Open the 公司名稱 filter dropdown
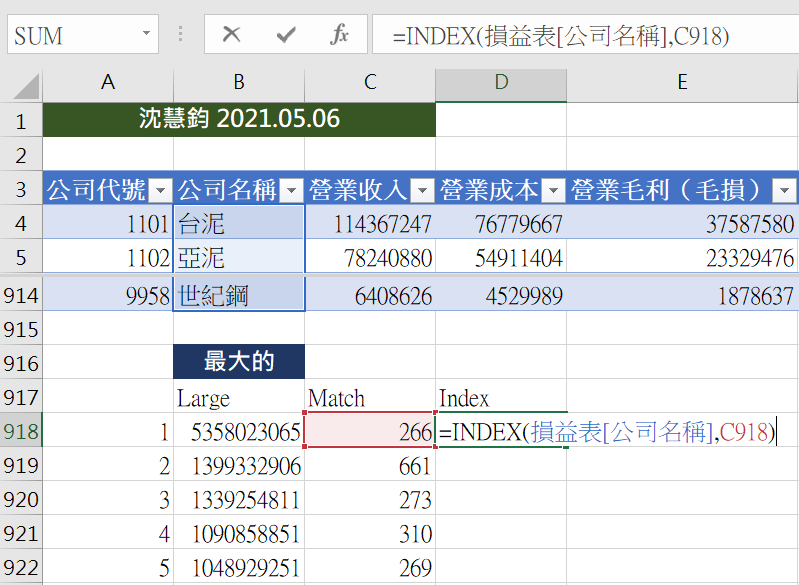Screen dimensions: 799x585 click(x=292, y=191)
